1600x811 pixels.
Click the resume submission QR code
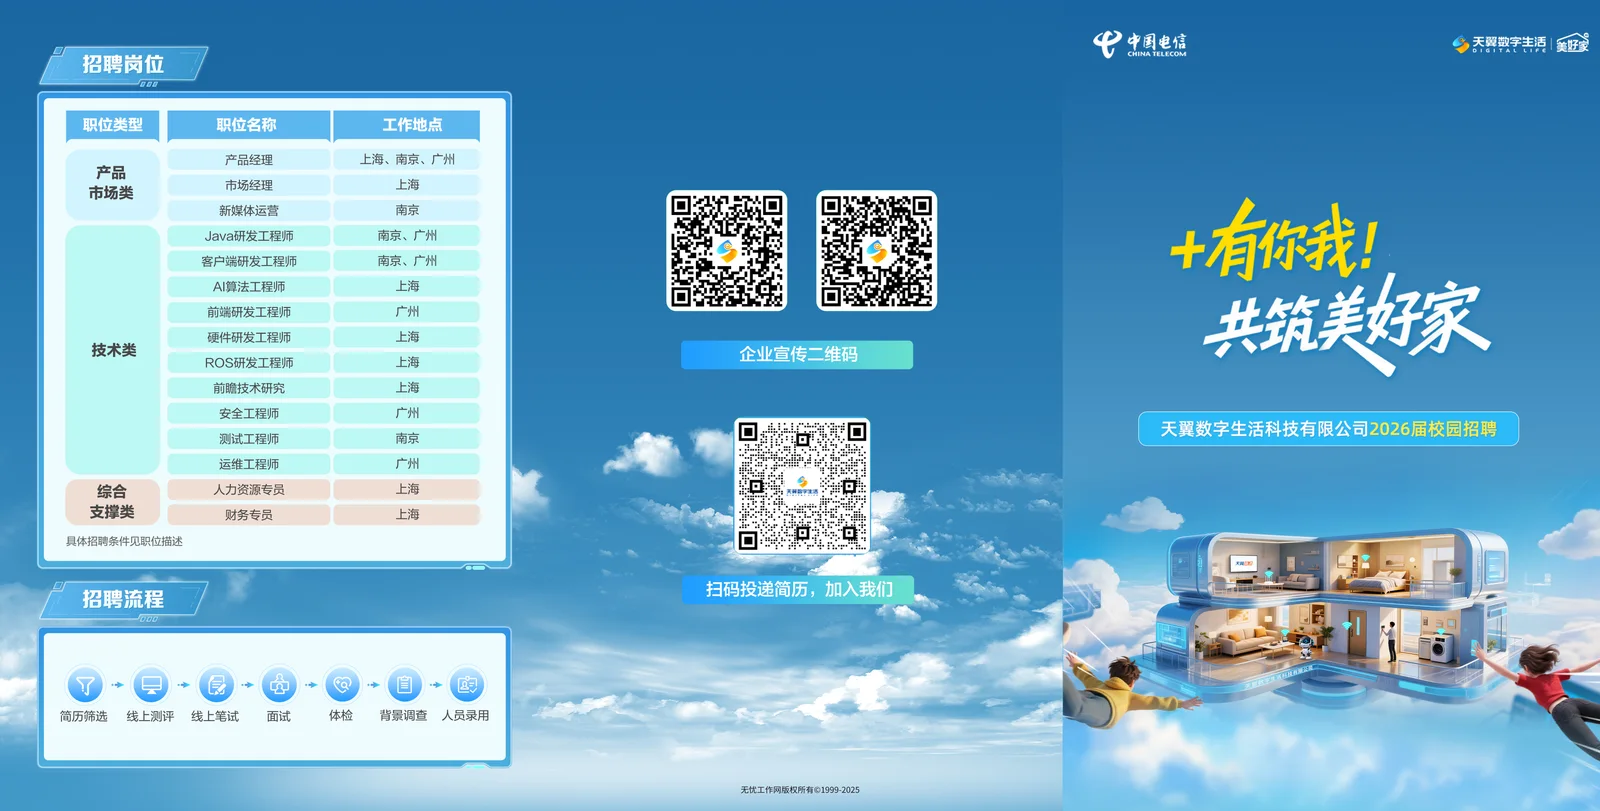(x=802, y=486)
